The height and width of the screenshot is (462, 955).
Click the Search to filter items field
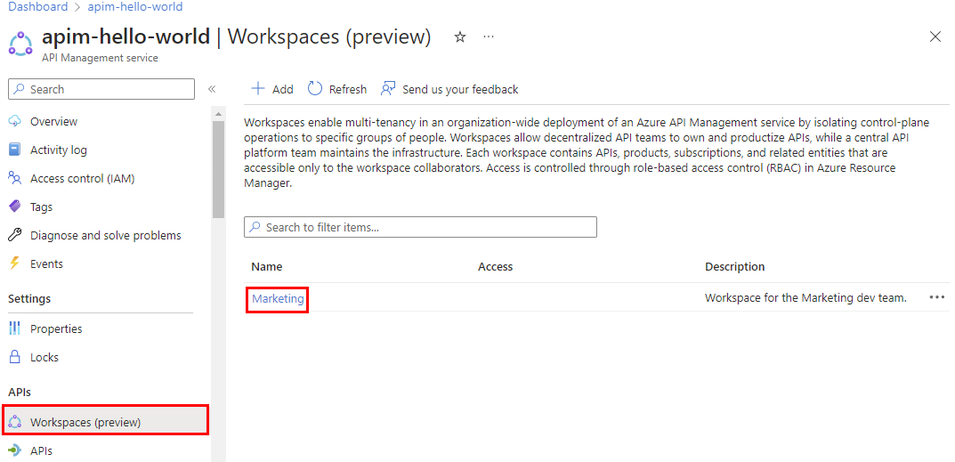coord(420,227)
